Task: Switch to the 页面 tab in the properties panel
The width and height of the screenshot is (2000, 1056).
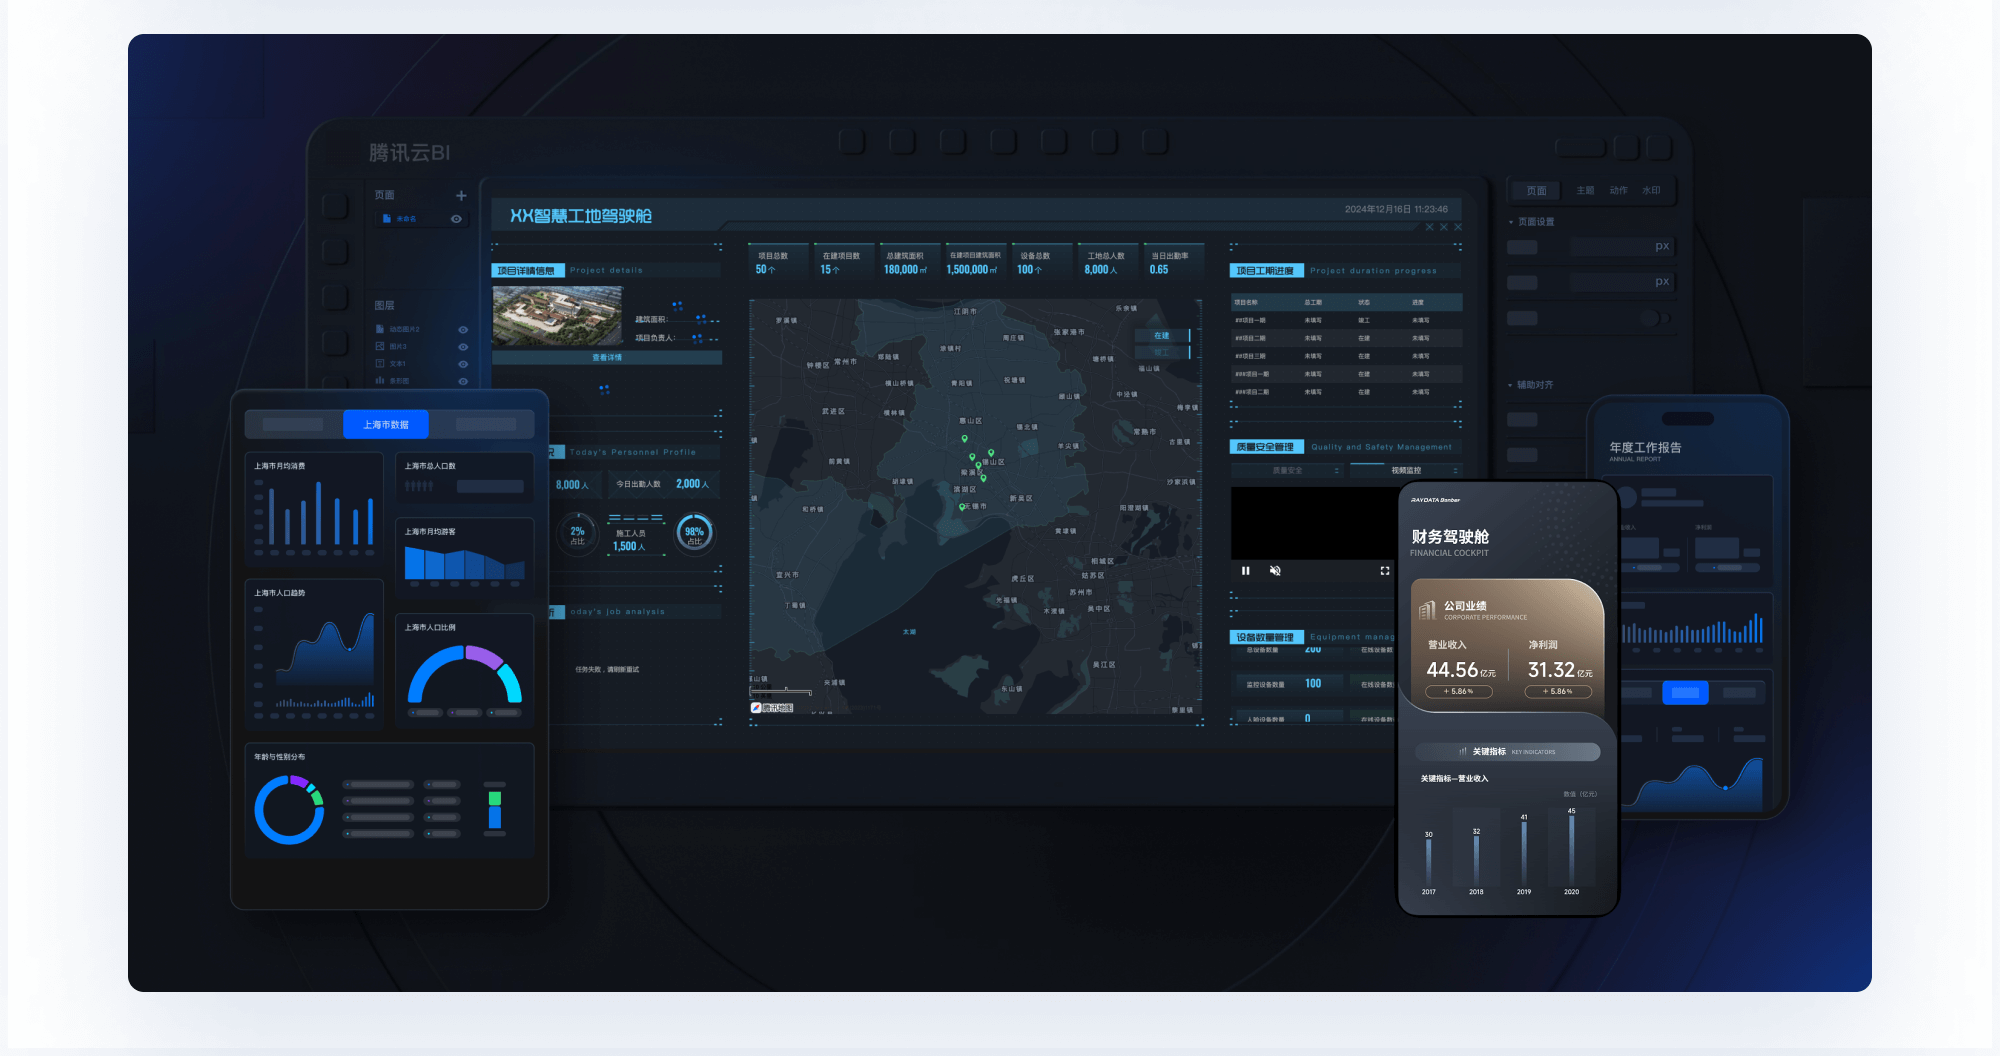Action: pyautogui.click(x=1537, y=191)
